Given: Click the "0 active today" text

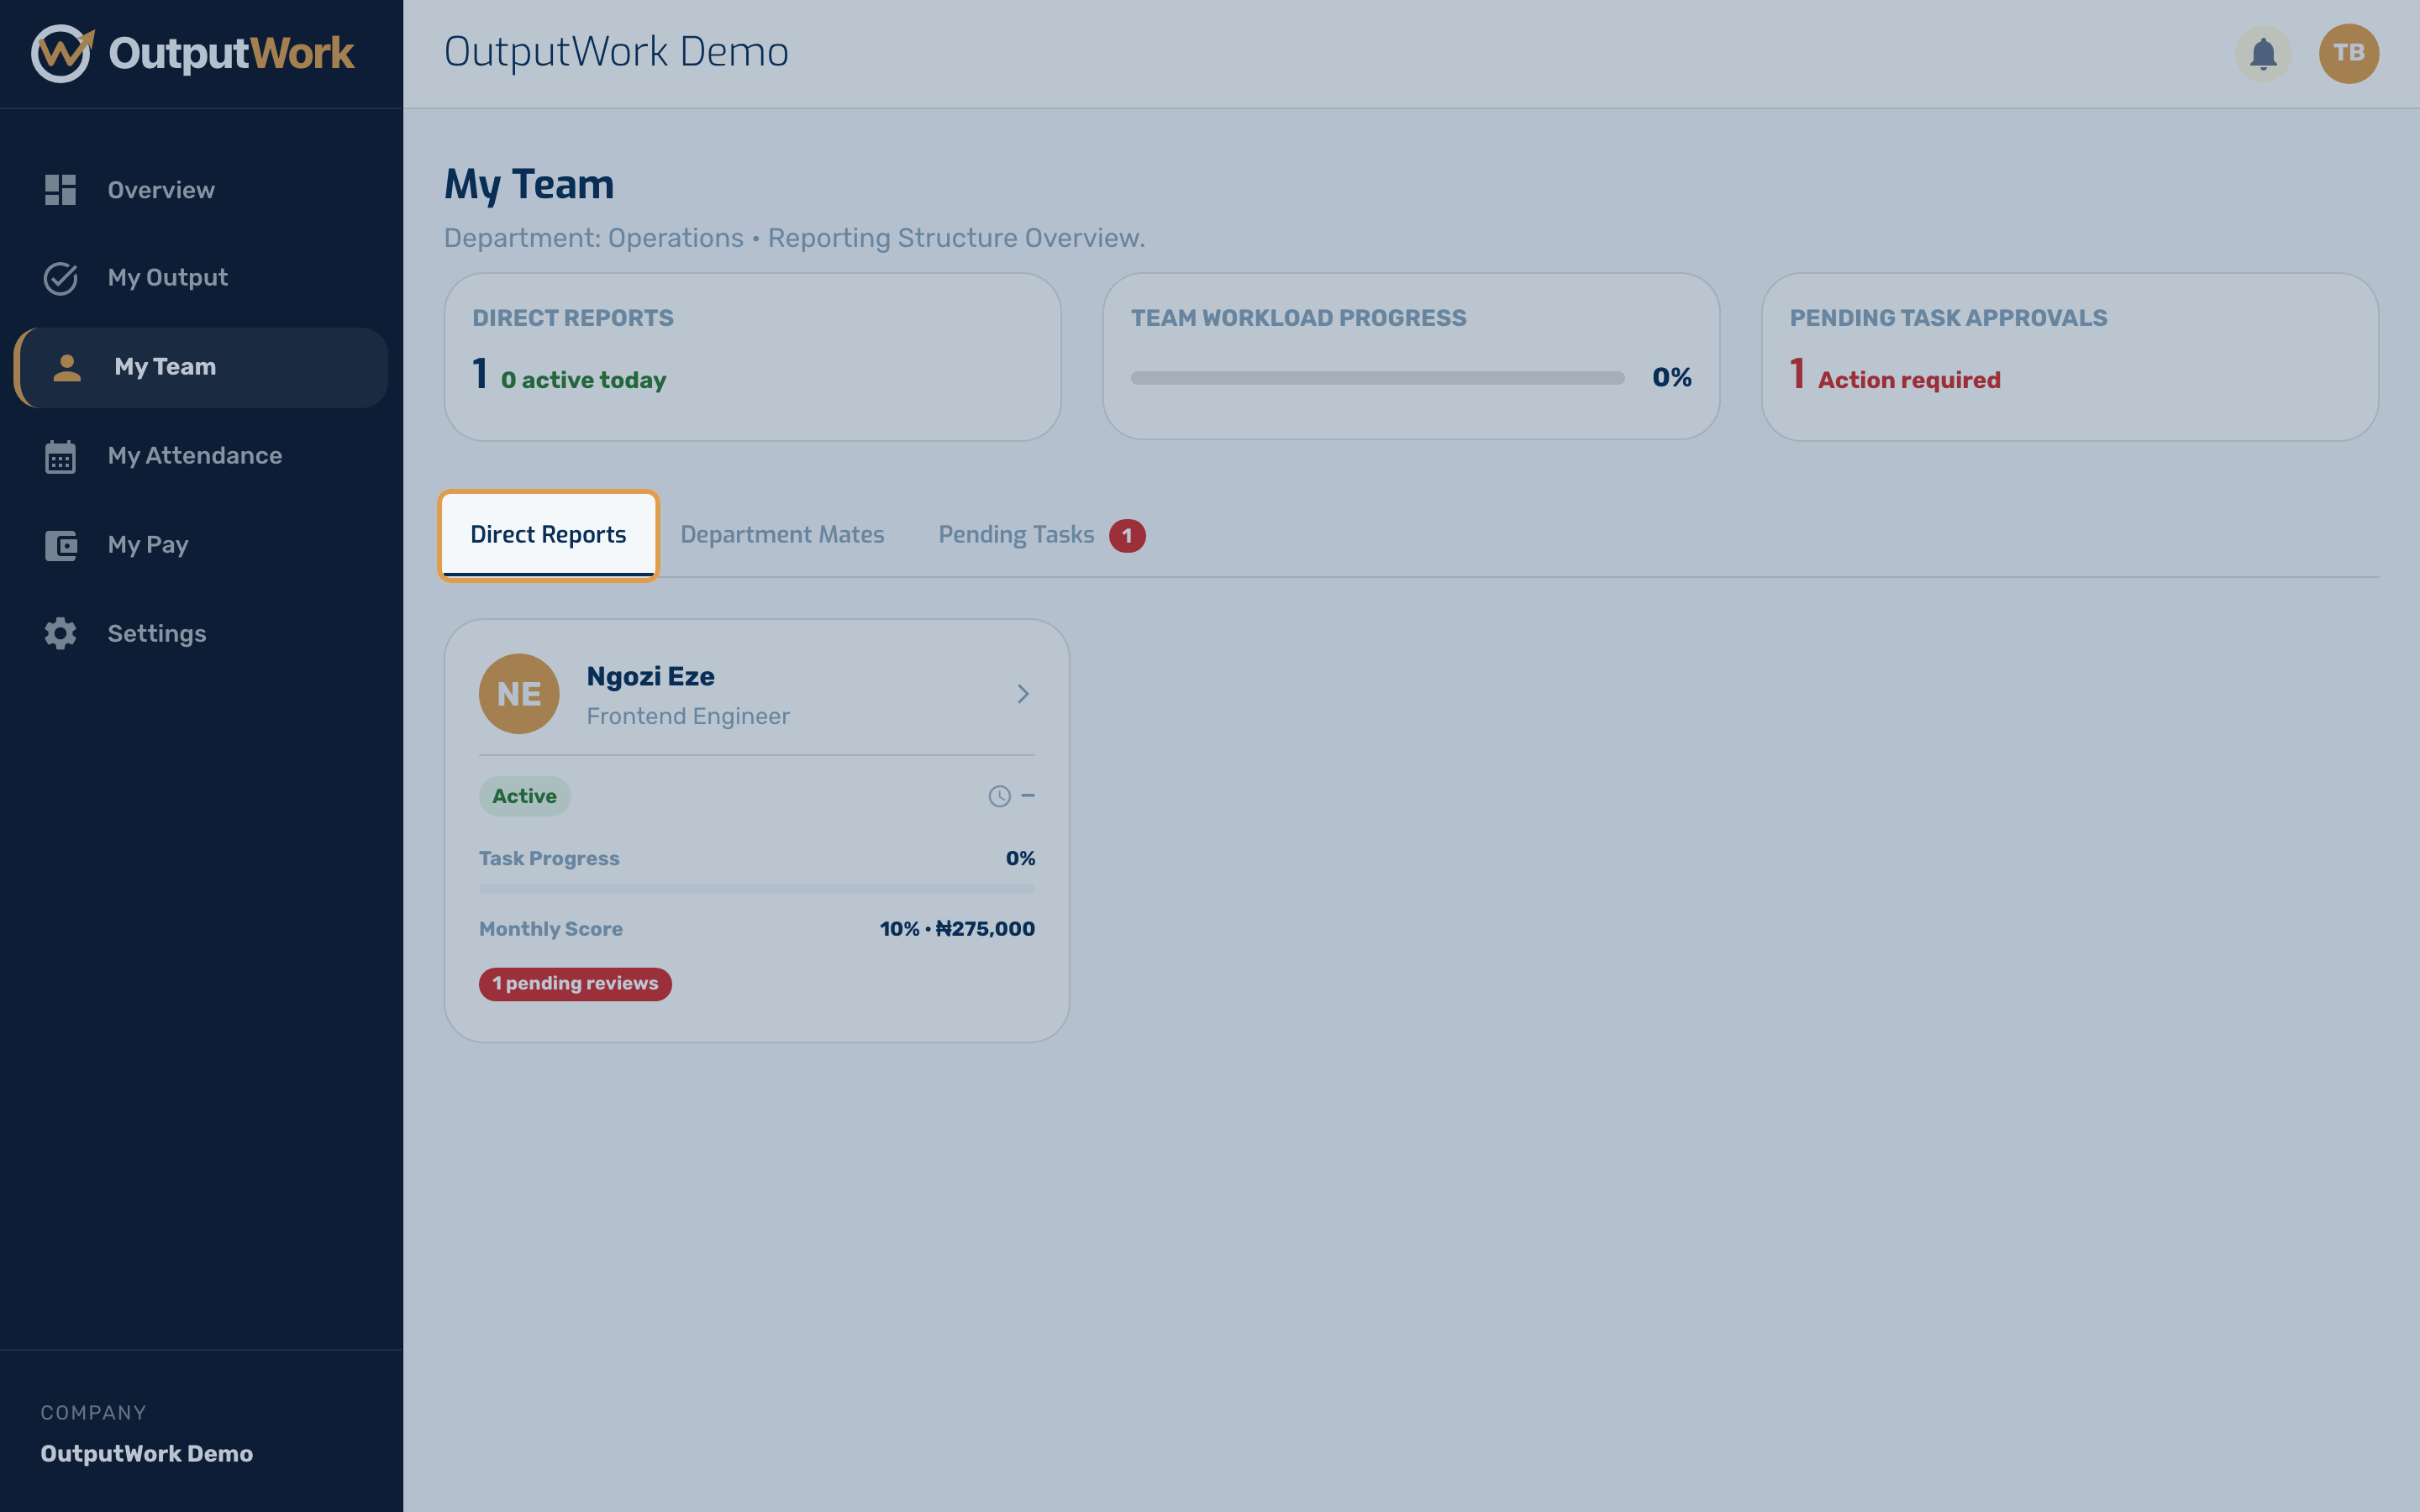Looking at the screenshot, I should click(583, 380).
